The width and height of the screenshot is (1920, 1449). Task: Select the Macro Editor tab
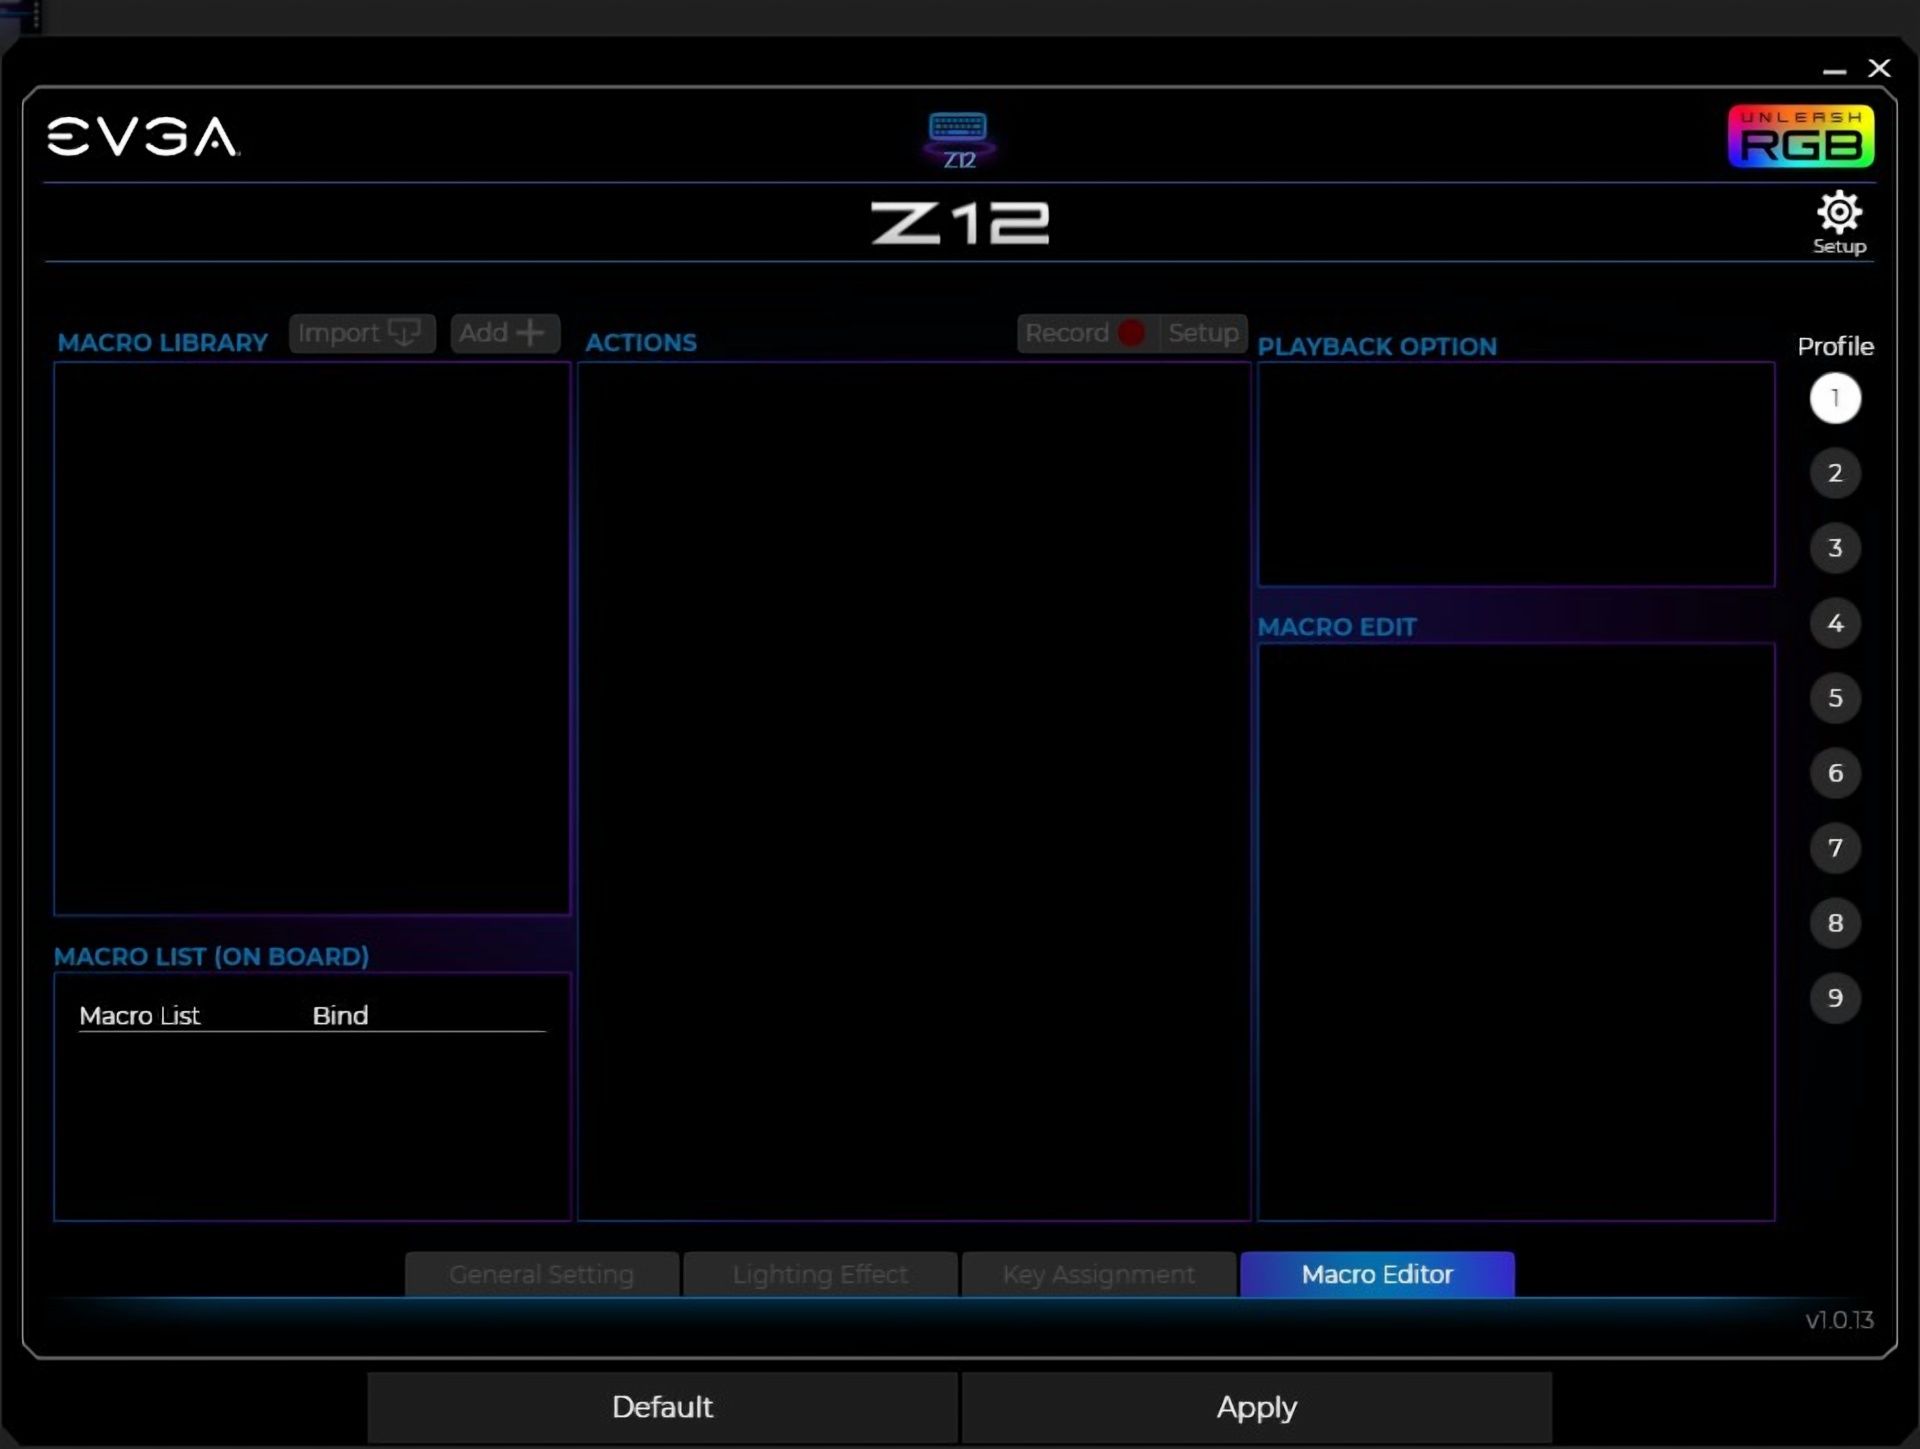(1377, 1274)
